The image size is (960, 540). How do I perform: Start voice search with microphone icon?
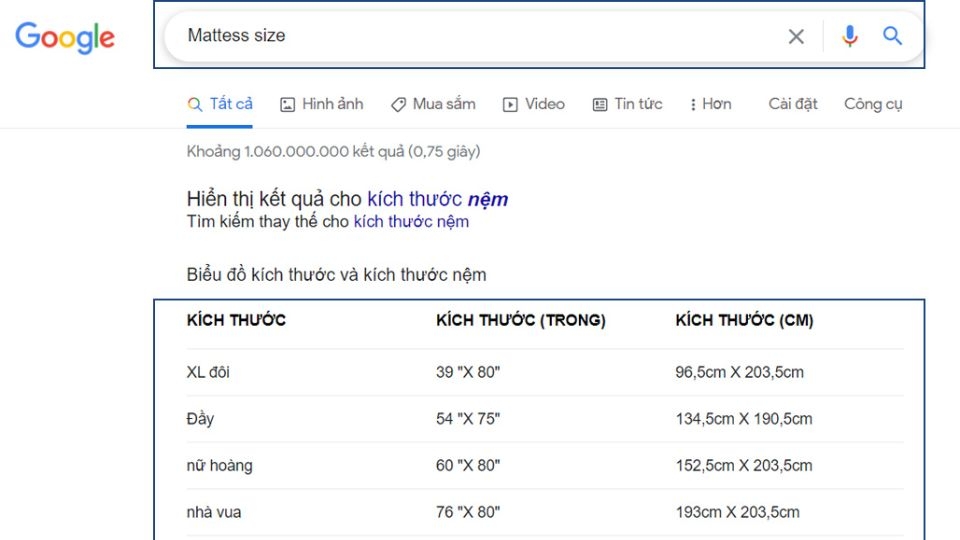[x=849, y=36]
